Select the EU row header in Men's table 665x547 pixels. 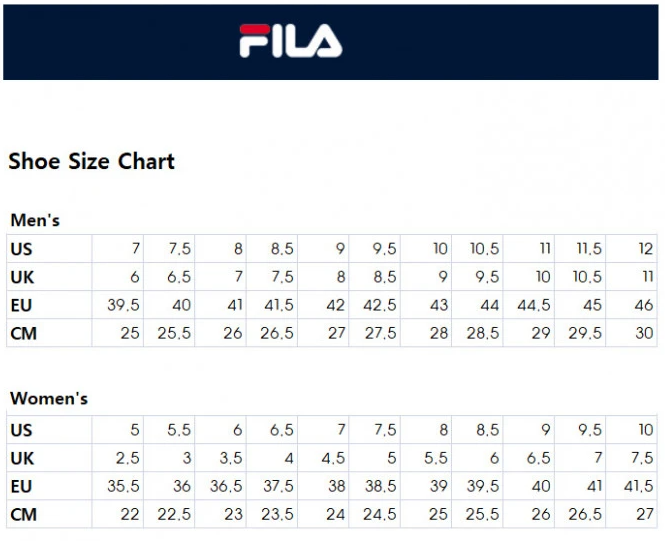point(22,305)
